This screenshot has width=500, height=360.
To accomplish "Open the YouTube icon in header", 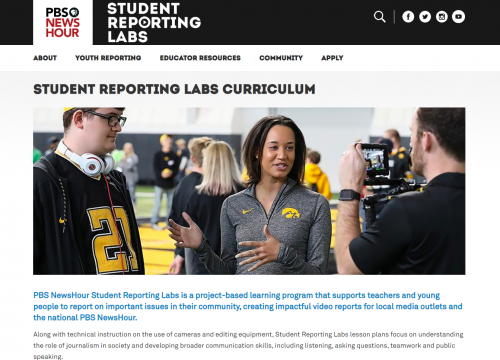I will point(458,17).
